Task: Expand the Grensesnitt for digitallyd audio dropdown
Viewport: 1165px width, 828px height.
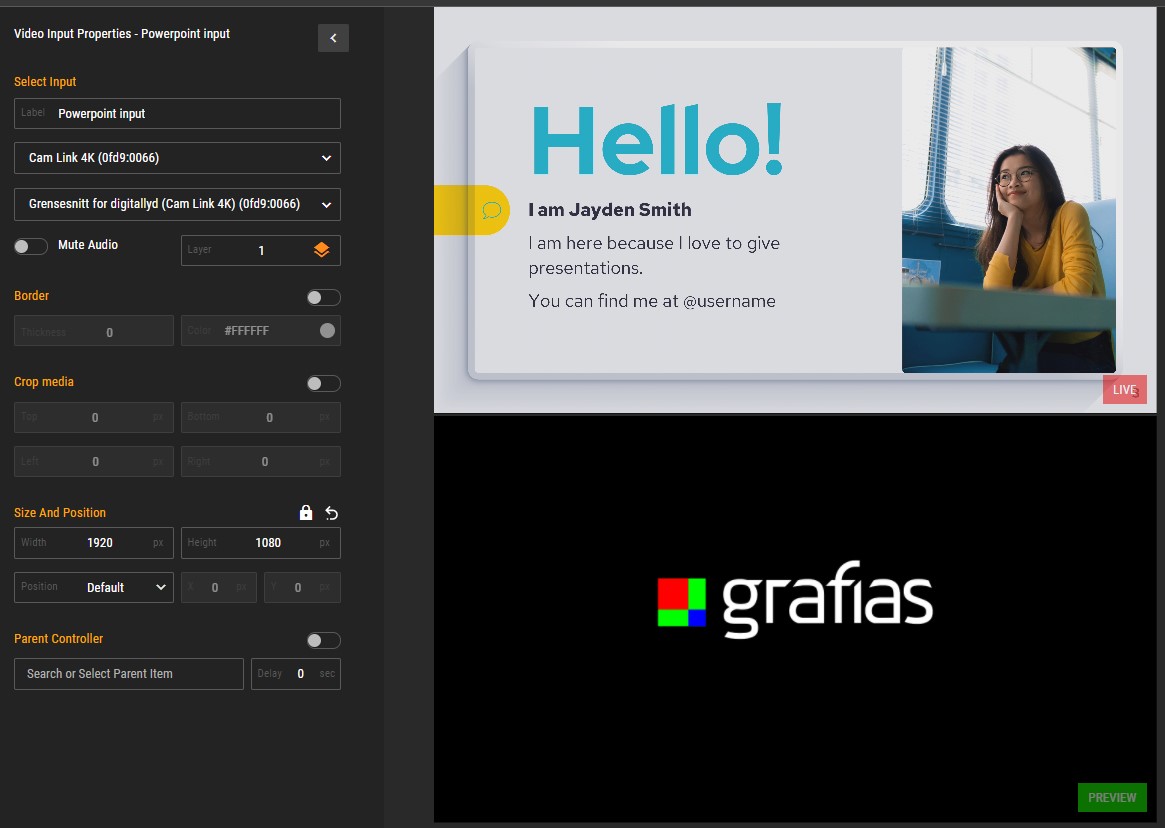Action: (178, 204)
